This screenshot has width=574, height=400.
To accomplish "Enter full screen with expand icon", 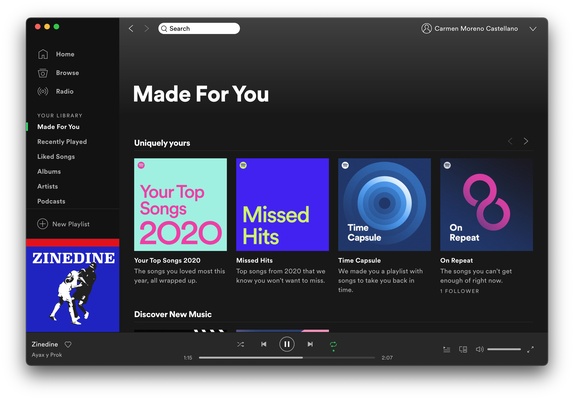I will pos(530,349).
